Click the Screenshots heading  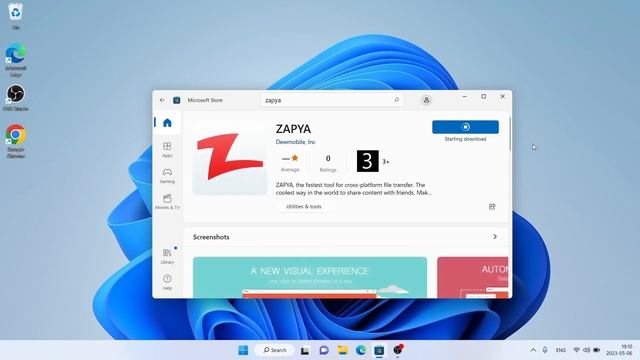211,237
